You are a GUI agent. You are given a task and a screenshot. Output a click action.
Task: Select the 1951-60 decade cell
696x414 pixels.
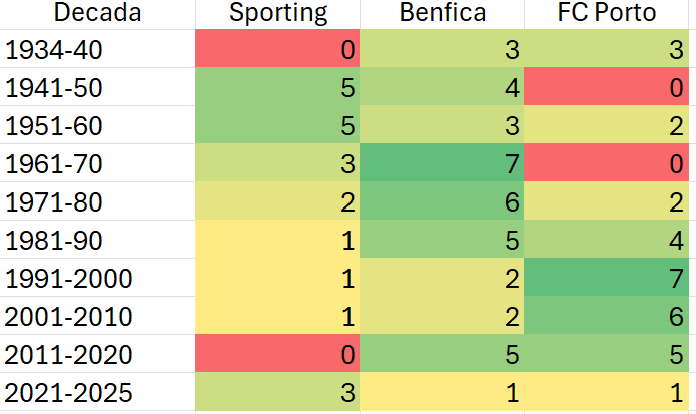tap(97, 124)
